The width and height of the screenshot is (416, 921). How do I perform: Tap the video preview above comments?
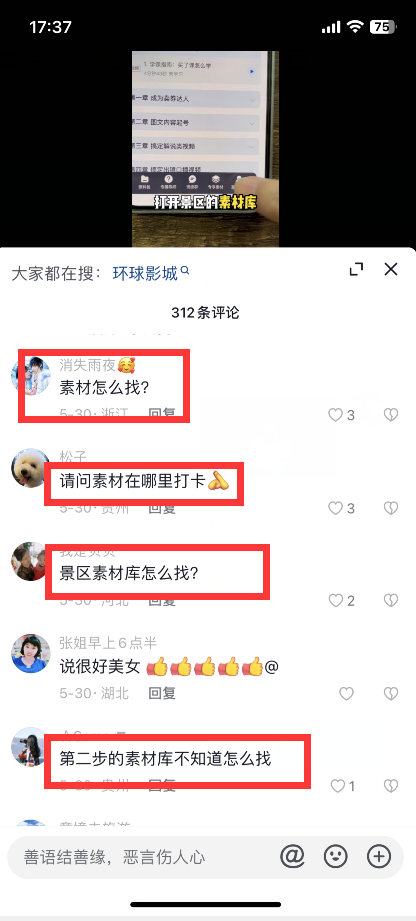tap(205, 148)
